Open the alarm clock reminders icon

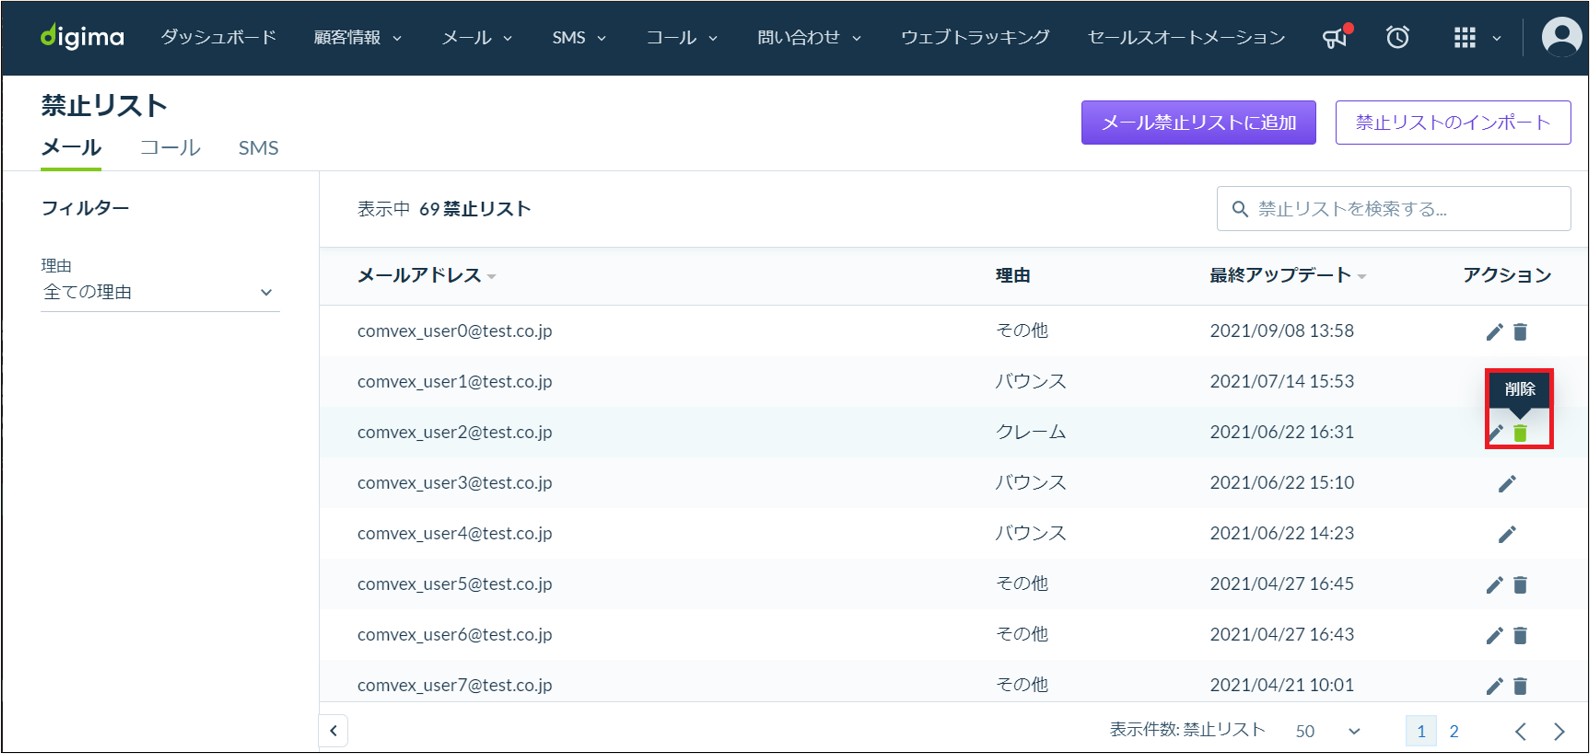1398,38
